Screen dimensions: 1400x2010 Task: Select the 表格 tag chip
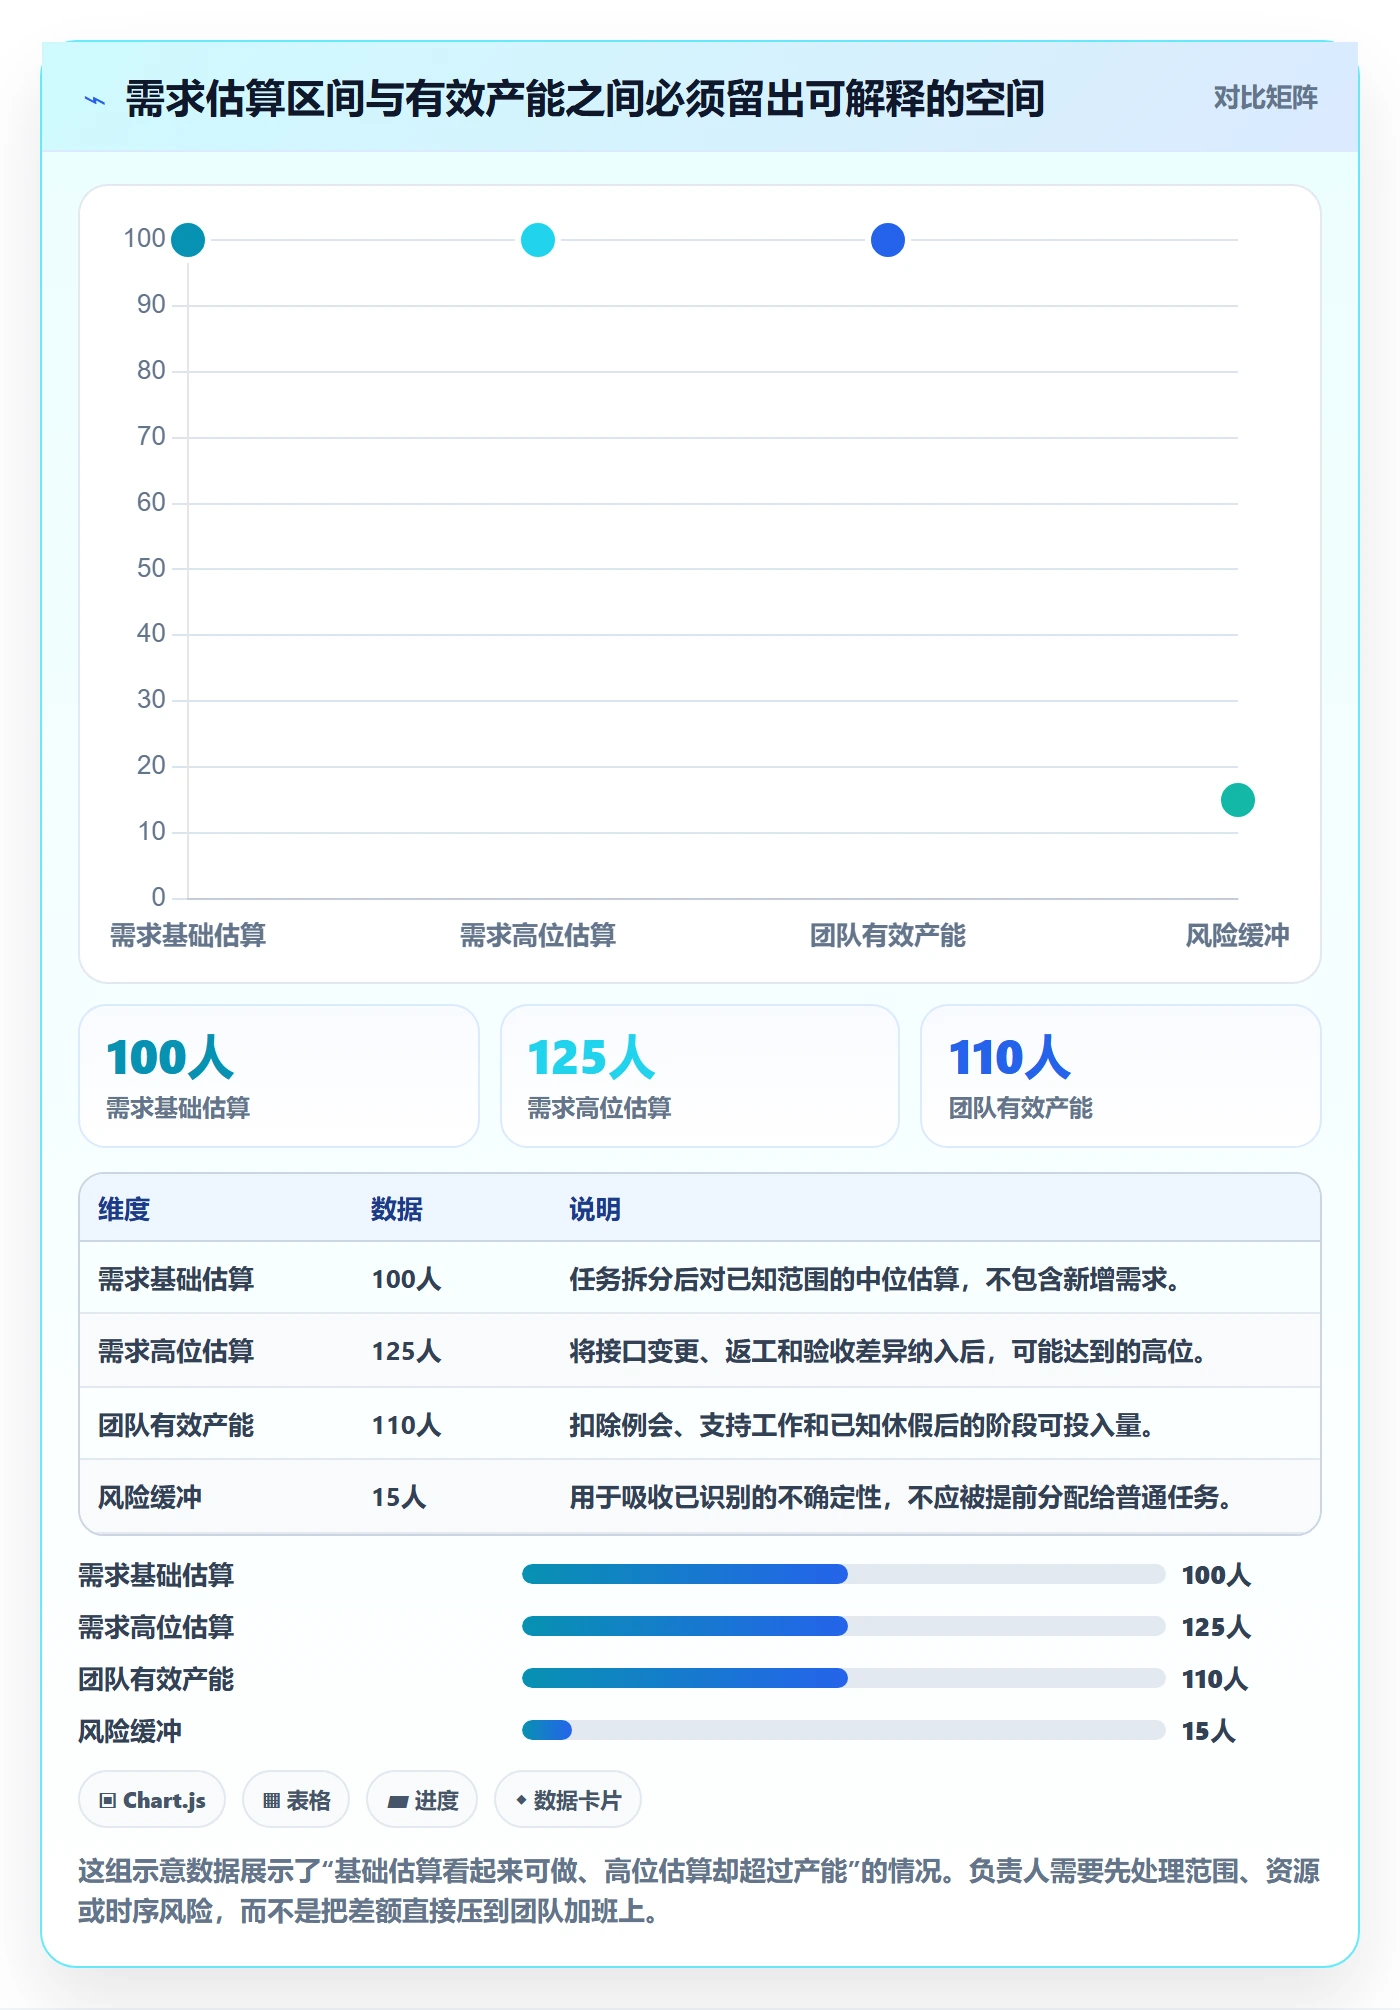point(296,1800)
